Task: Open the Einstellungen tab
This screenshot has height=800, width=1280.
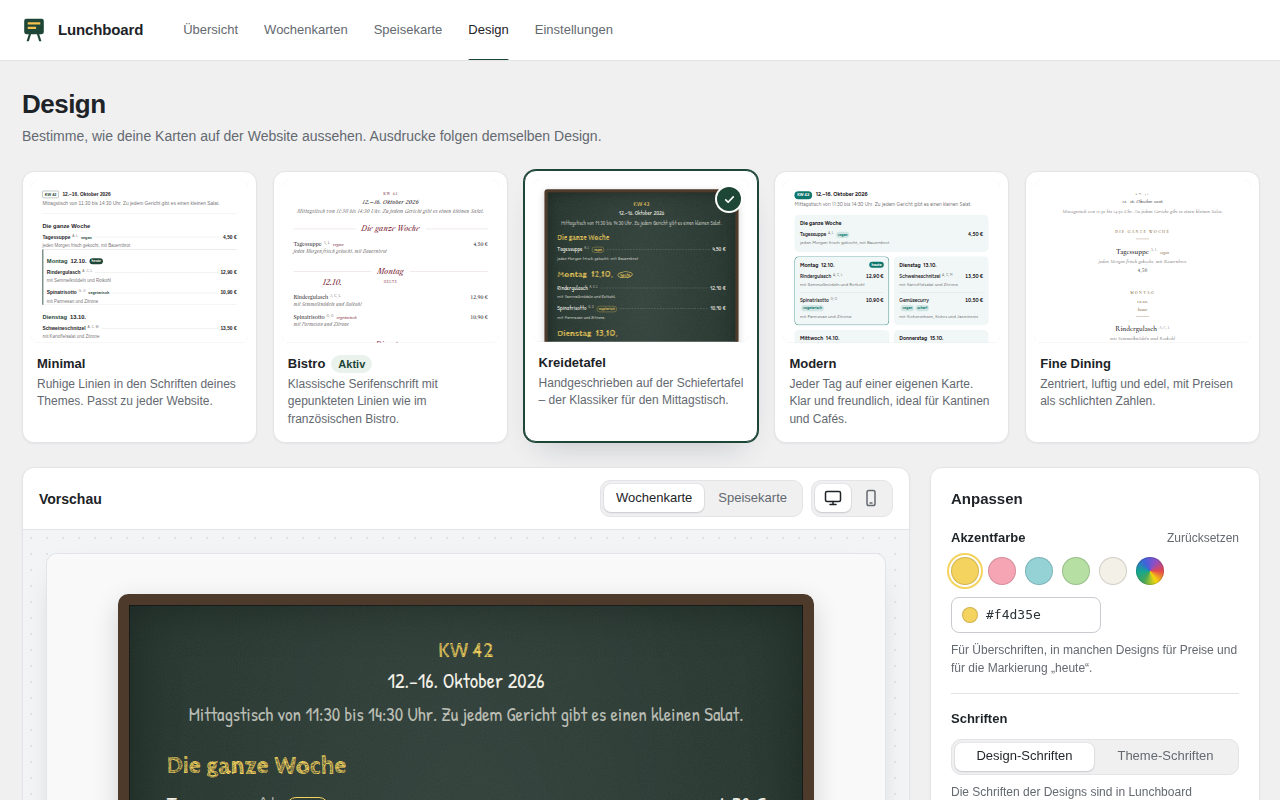Action: click(574, 30)
